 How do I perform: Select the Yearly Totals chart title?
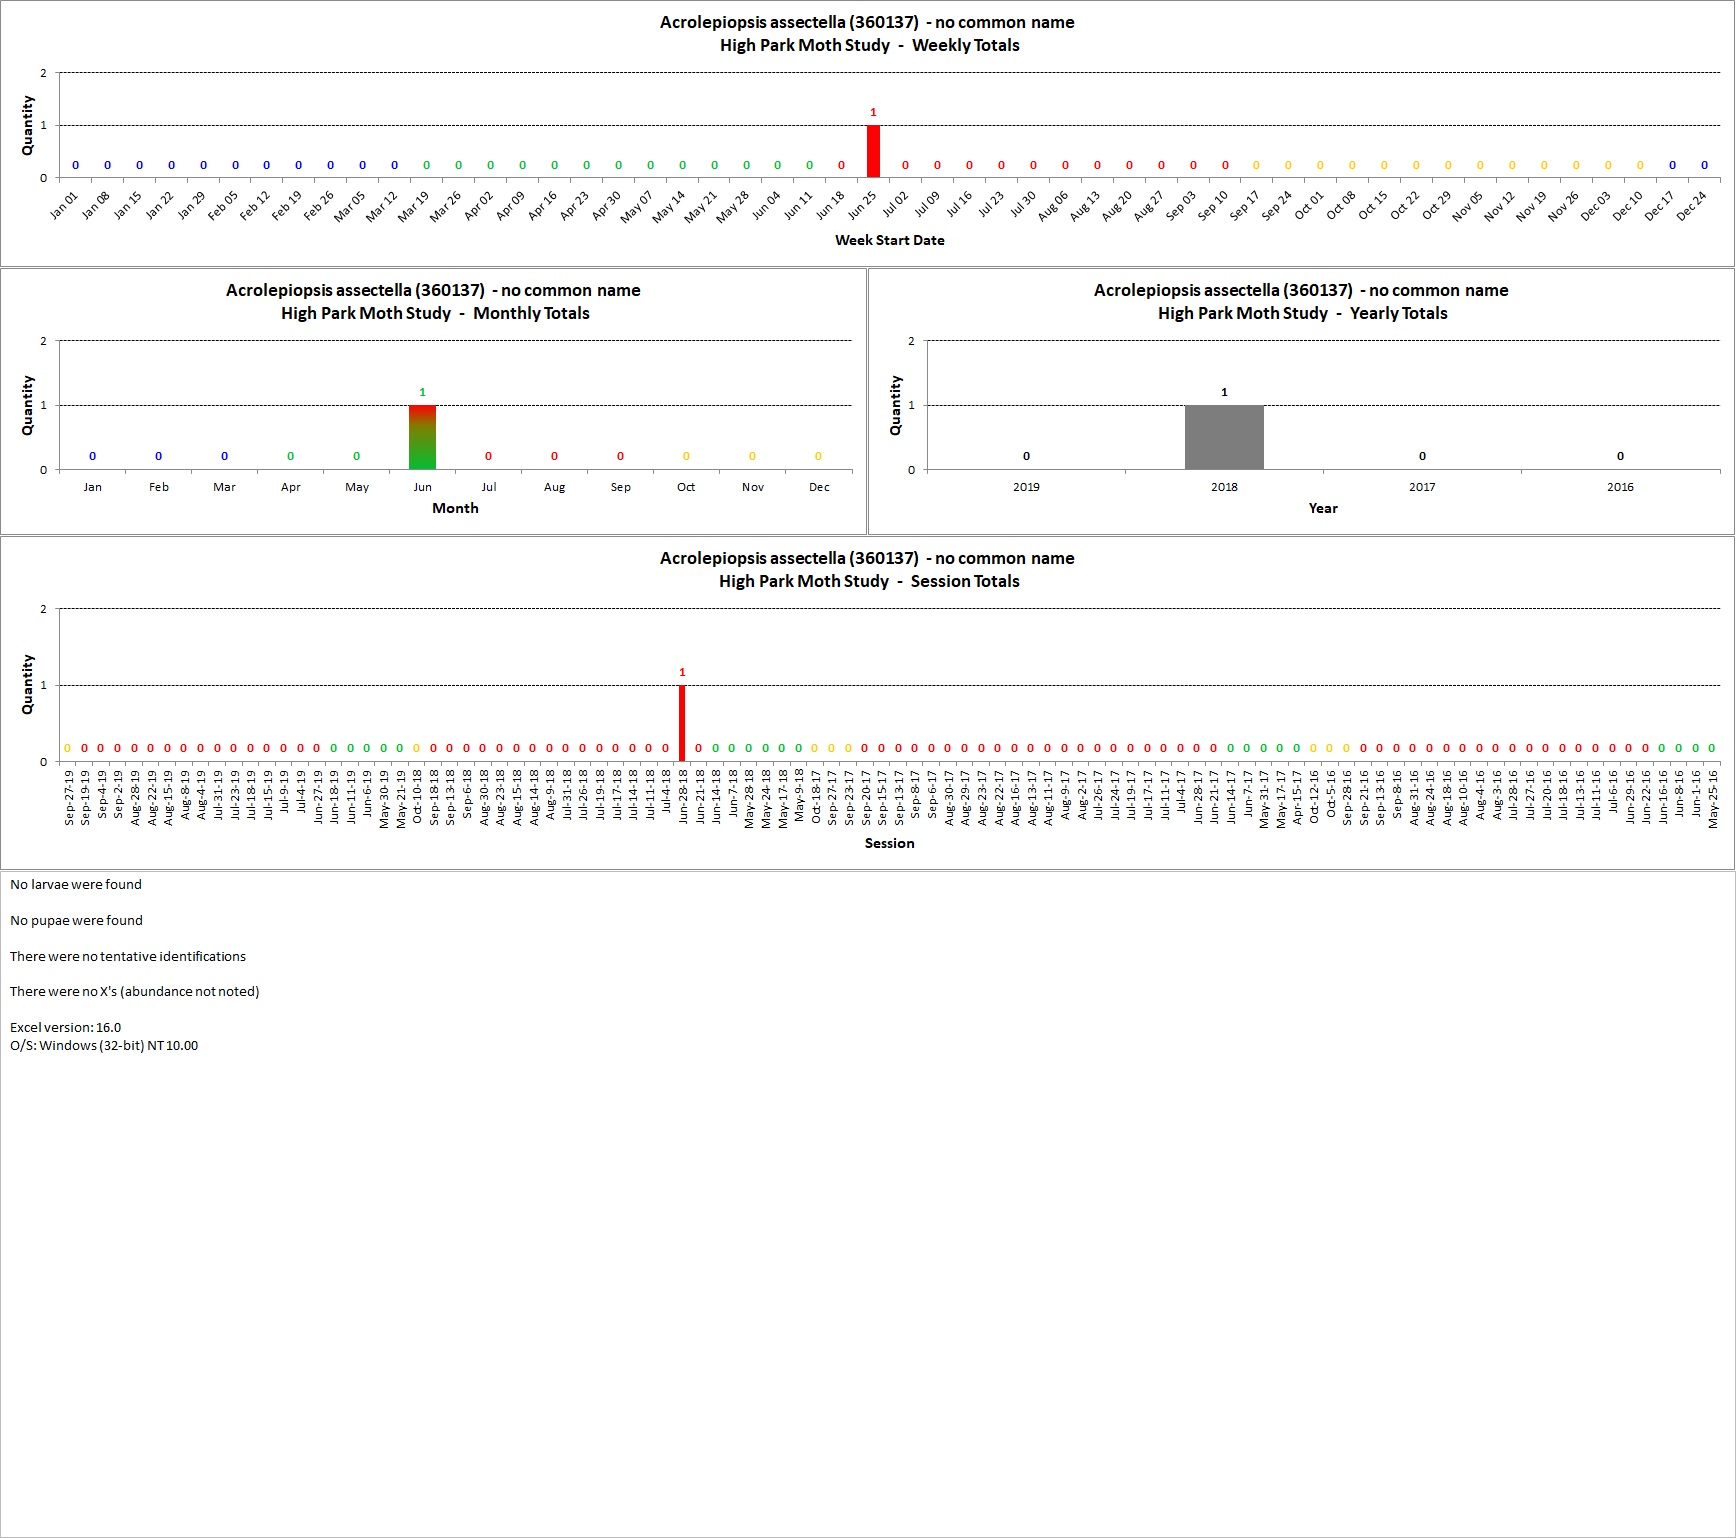1301,302
